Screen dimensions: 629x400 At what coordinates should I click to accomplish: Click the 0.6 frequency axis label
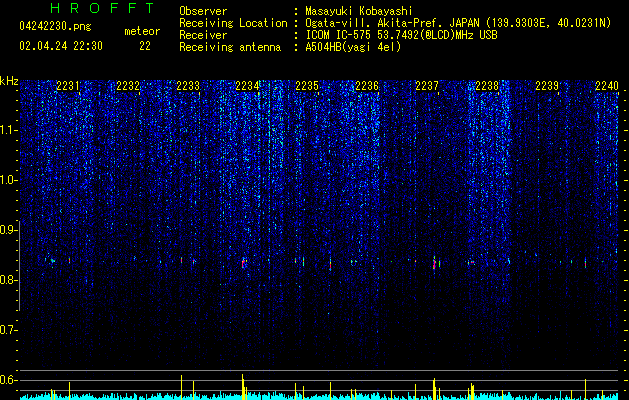(8, 380)
